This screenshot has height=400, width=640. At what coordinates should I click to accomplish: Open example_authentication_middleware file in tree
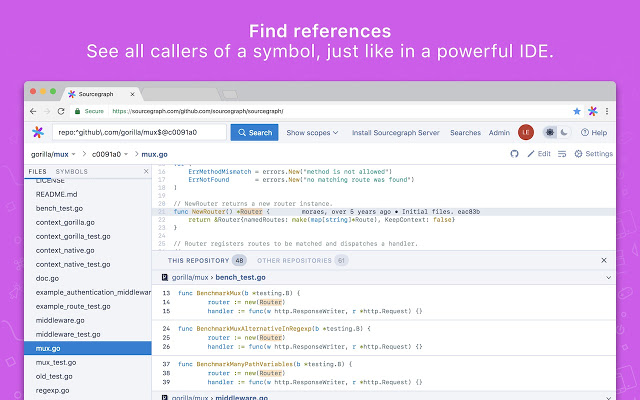pyautogui.click(x=93, y=292)
